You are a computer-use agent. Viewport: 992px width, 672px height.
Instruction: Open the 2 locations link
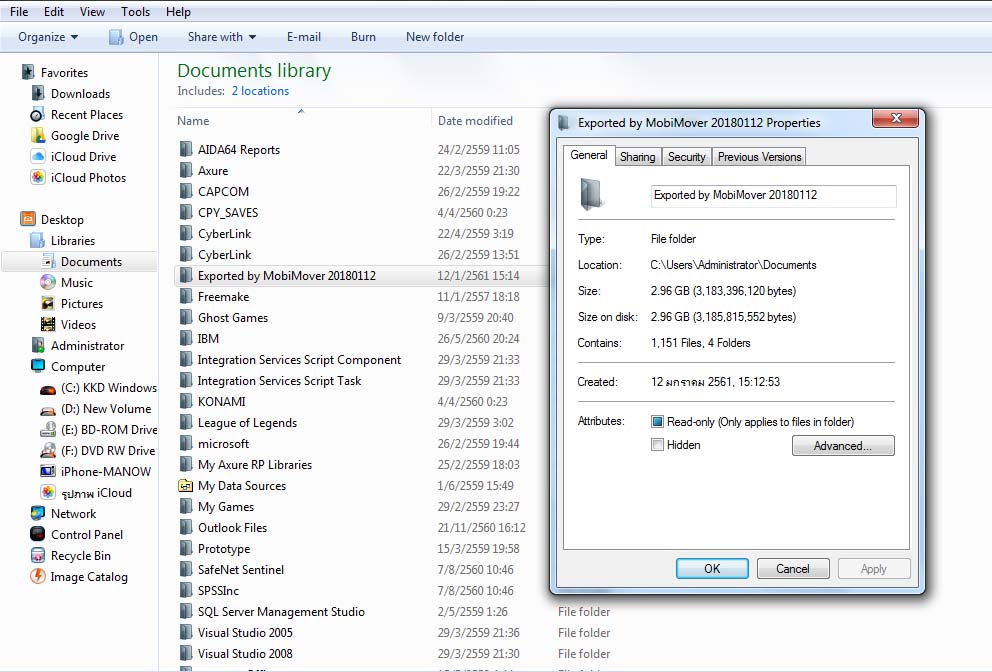pos(260,90)
